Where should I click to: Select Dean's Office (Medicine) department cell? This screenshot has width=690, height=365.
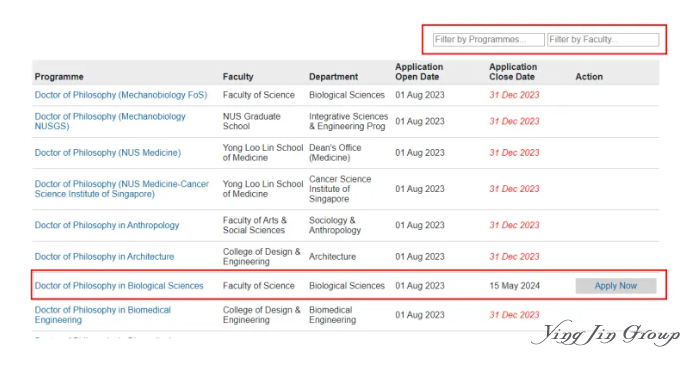(335, 153)
